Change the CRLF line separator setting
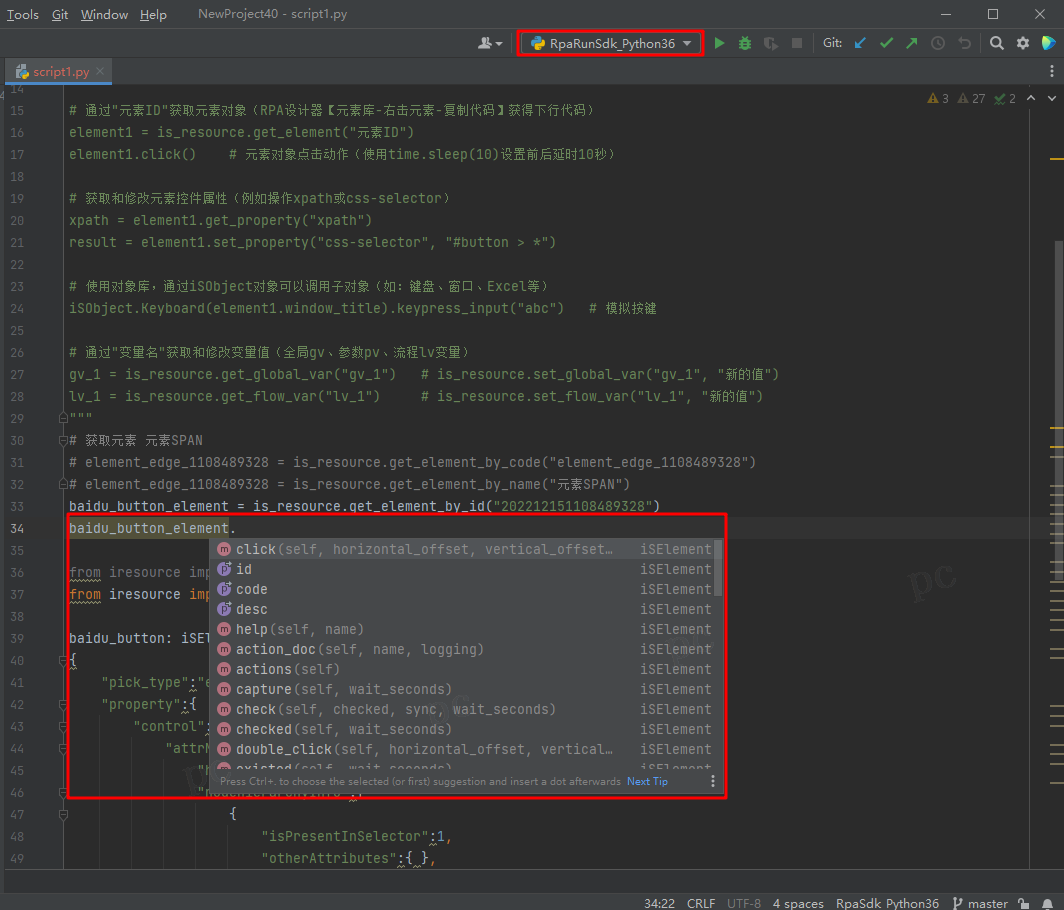Image resolution: width=1064 pixels, height=910 pixels. coord(700,903)
